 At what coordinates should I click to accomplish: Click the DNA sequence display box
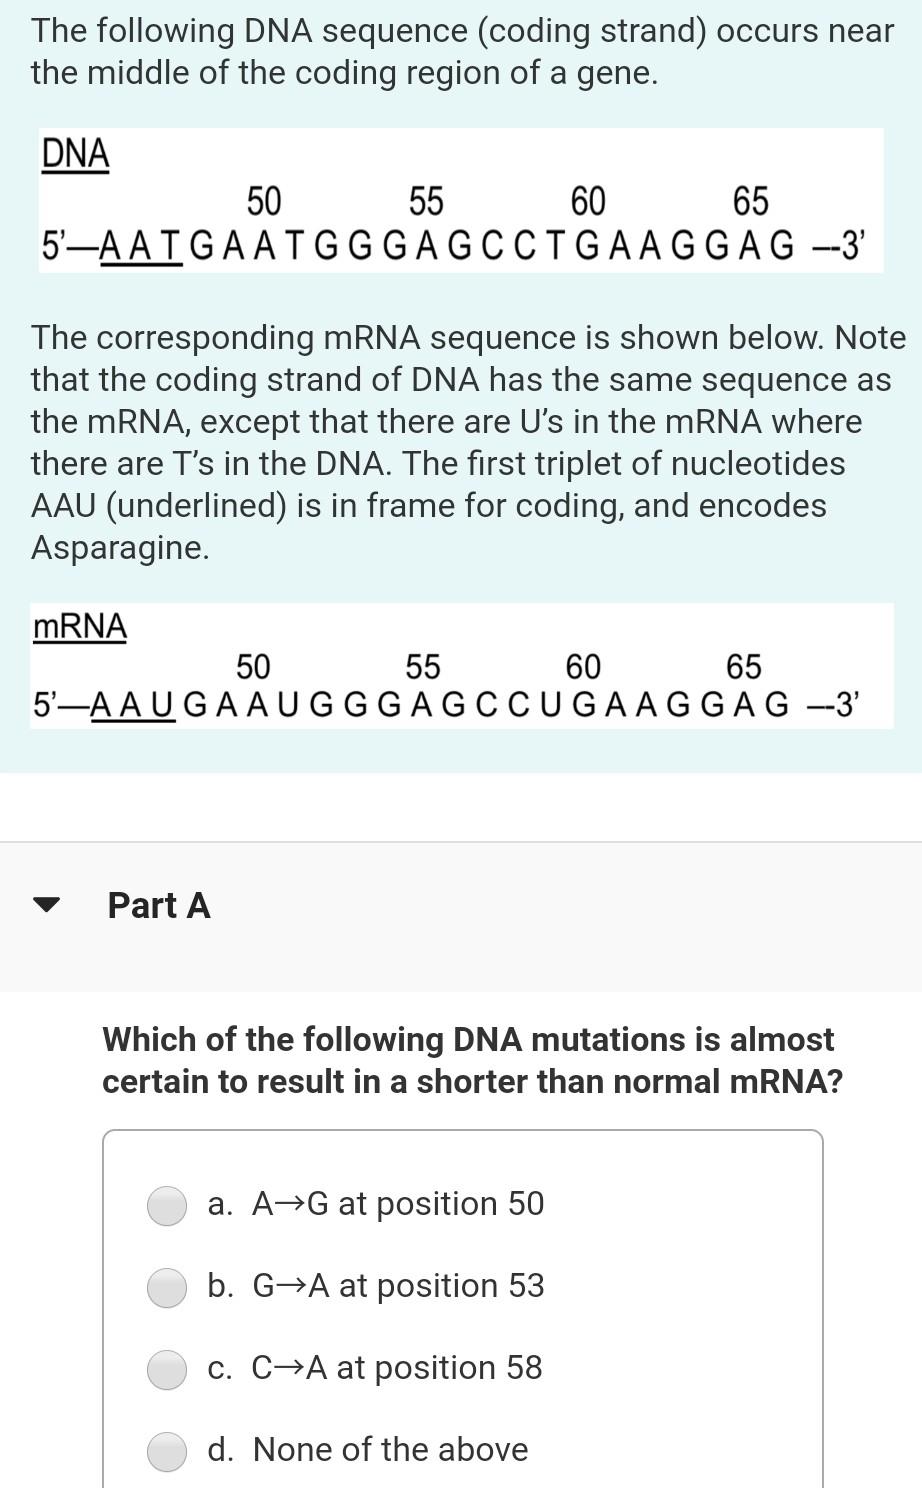tap(460, 199)
